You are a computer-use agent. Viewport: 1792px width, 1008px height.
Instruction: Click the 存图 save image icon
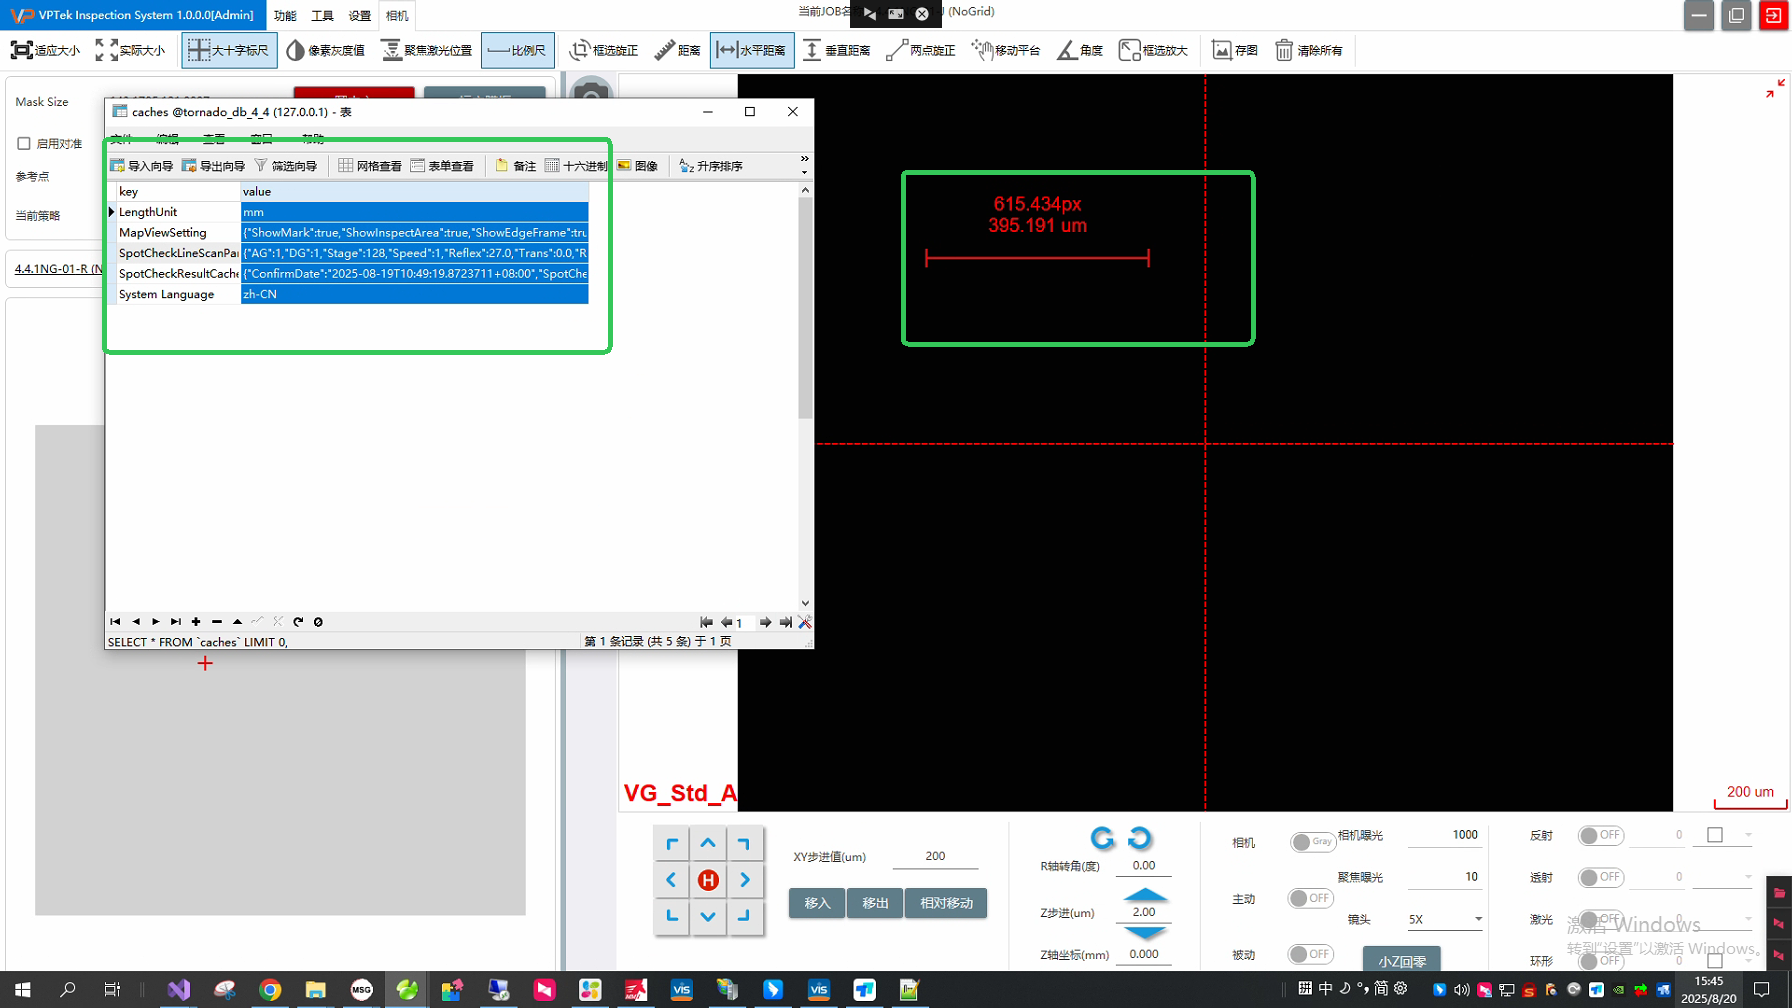[x=1235, y=50]
